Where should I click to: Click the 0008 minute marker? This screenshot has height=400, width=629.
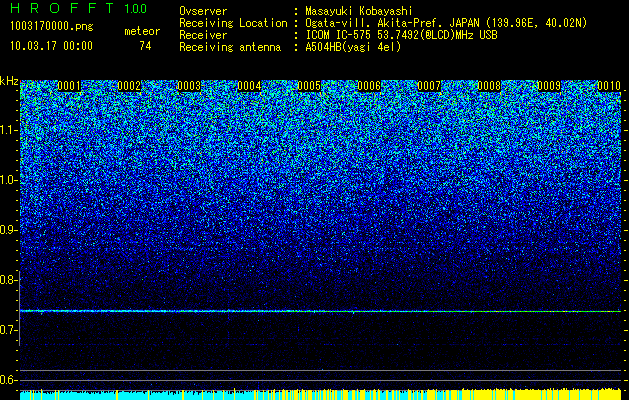tap(489, 86)
